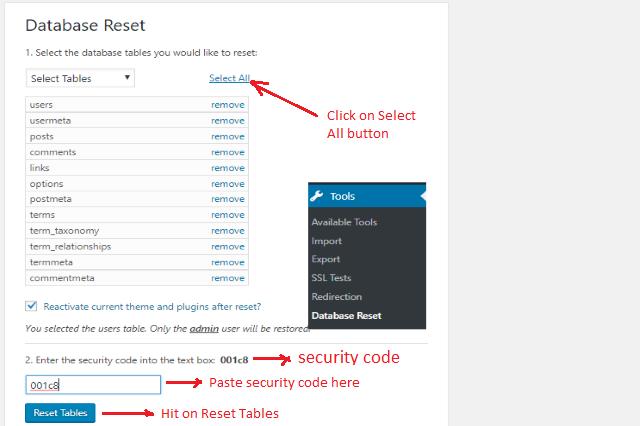Open the Select Tables dropdown
This screenshot has height=426, width=640.
tap(80, 78)
